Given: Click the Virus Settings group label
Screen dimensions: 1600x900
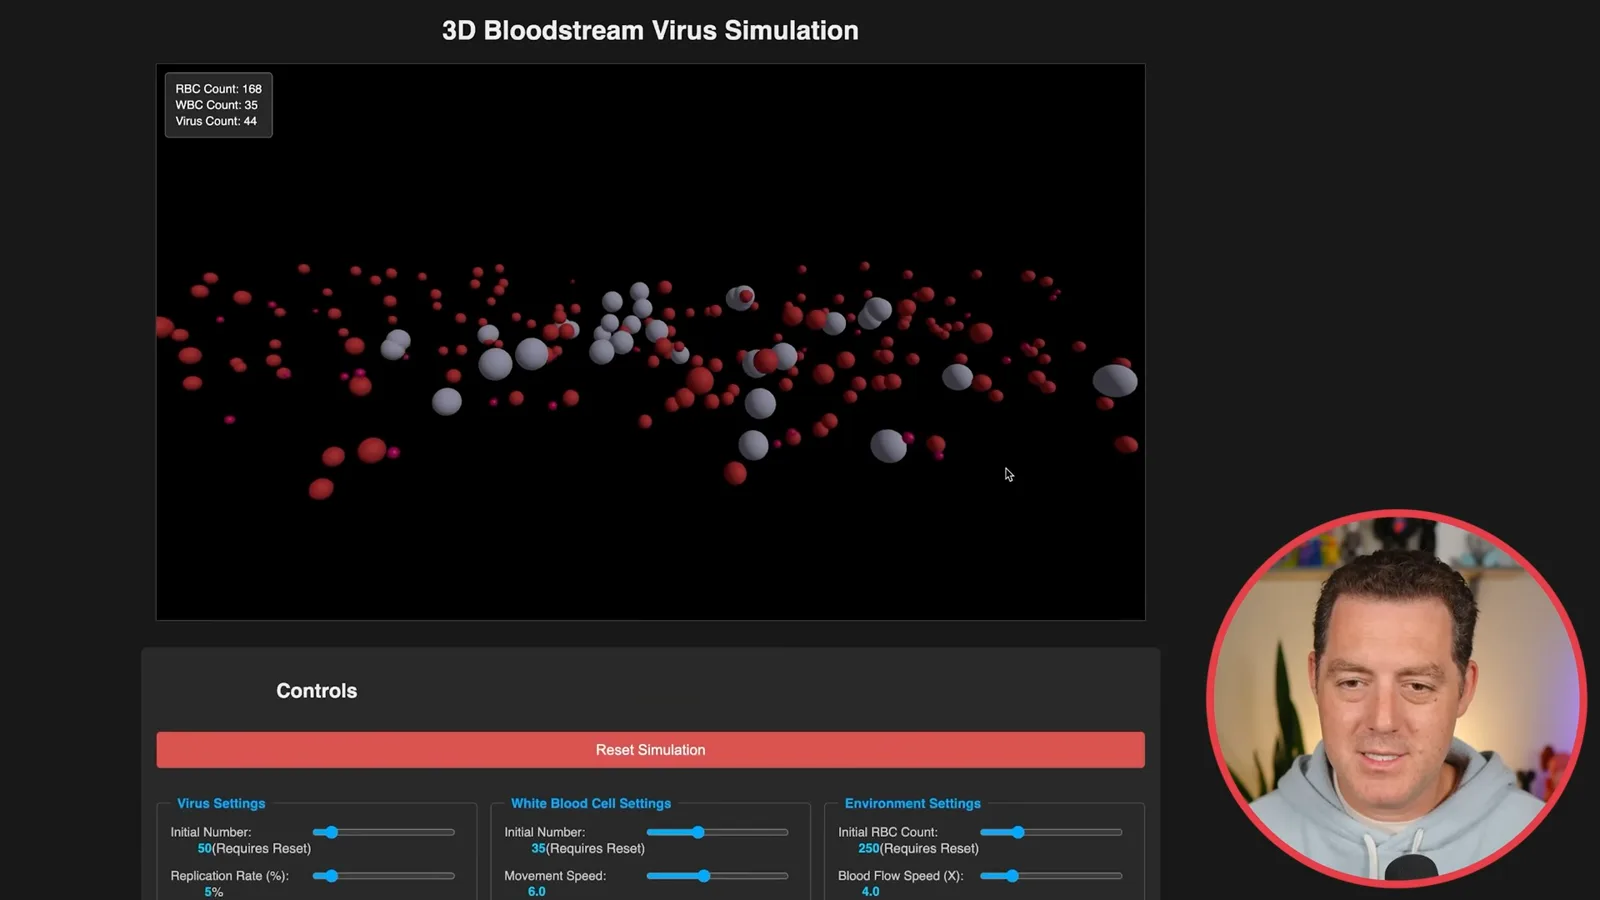Looking at the screenshot, I should tap(221, 804).
